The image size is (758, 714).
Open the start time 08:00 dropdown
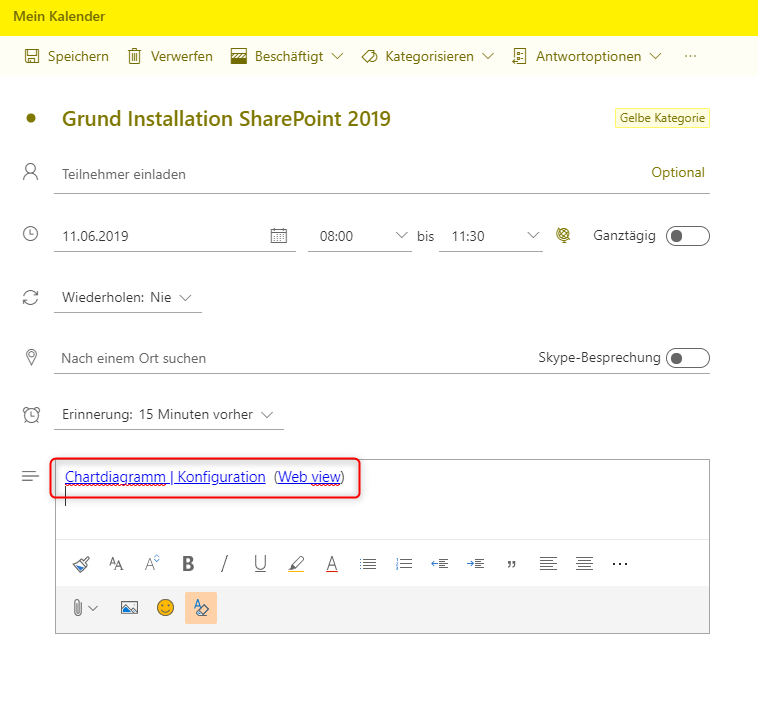click(360, 236)
